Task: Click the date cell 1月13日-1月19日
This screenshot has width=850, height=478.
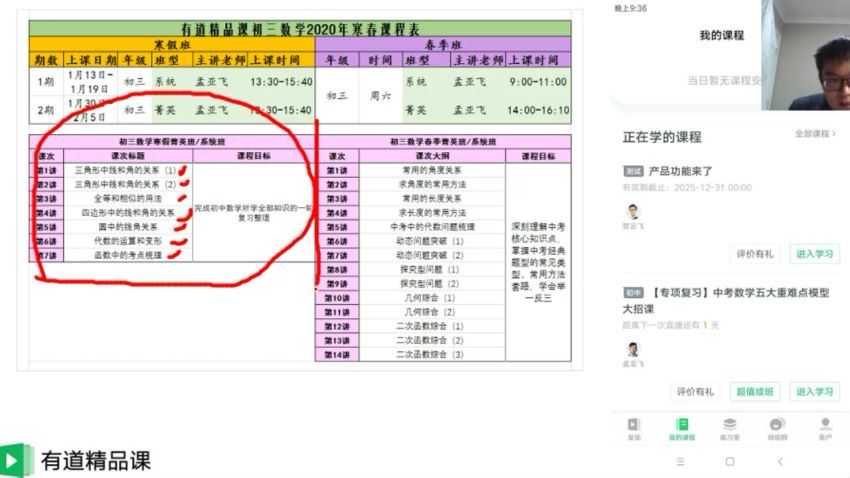Action: coord(90,82)
